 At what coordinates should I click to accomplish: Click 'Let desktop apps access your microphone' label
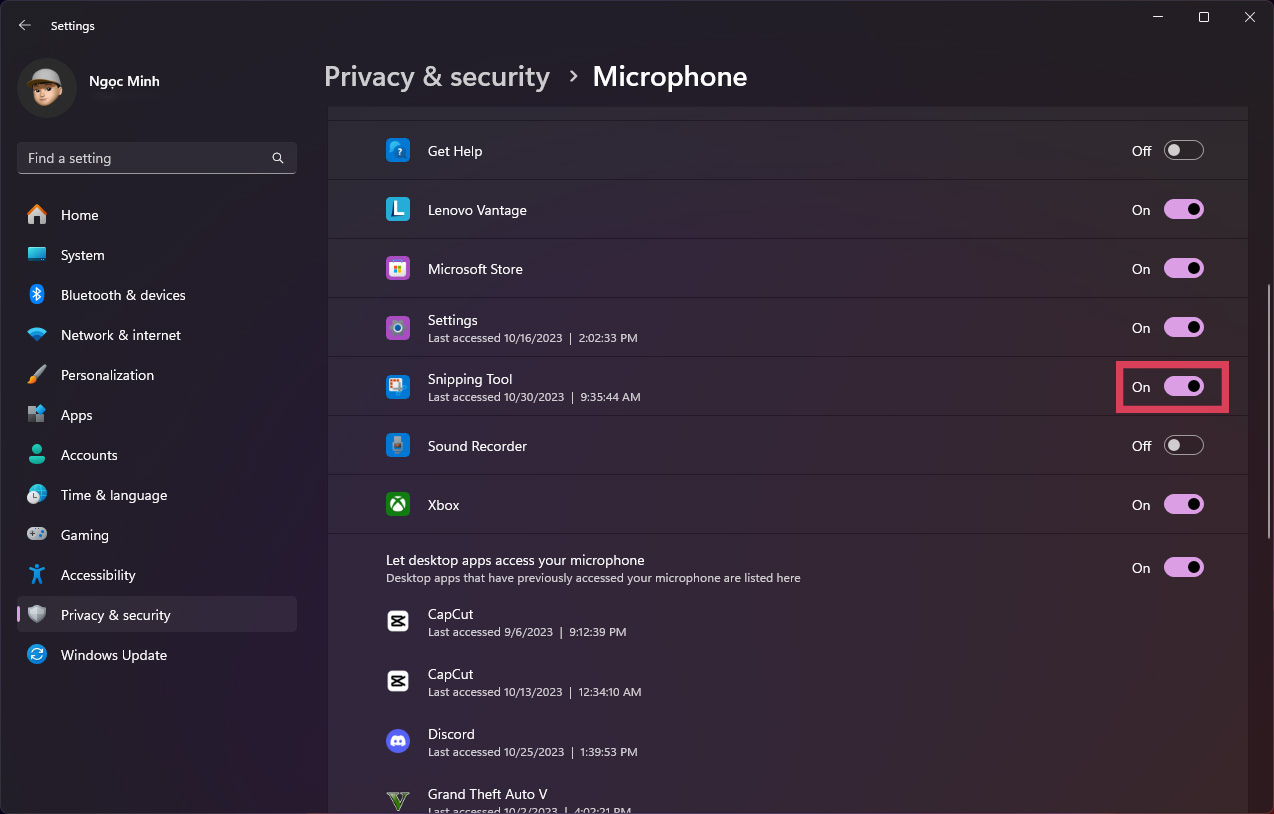[515, 560]
